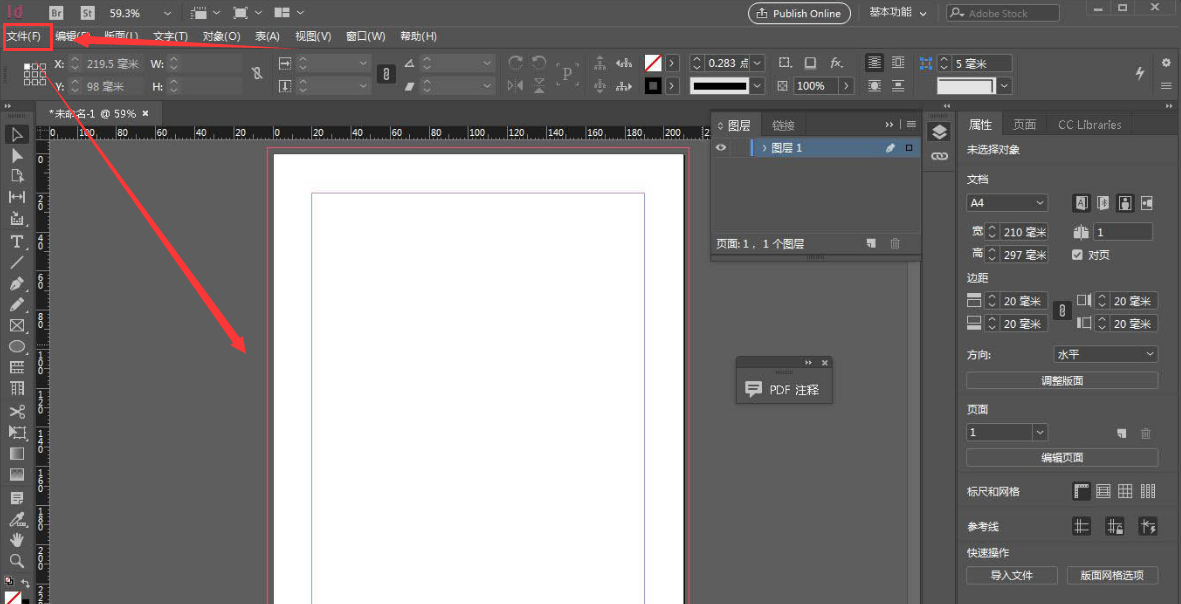Open the 对象(O) menu
The height and width of the screenshot is (604, 1181).
221,36
